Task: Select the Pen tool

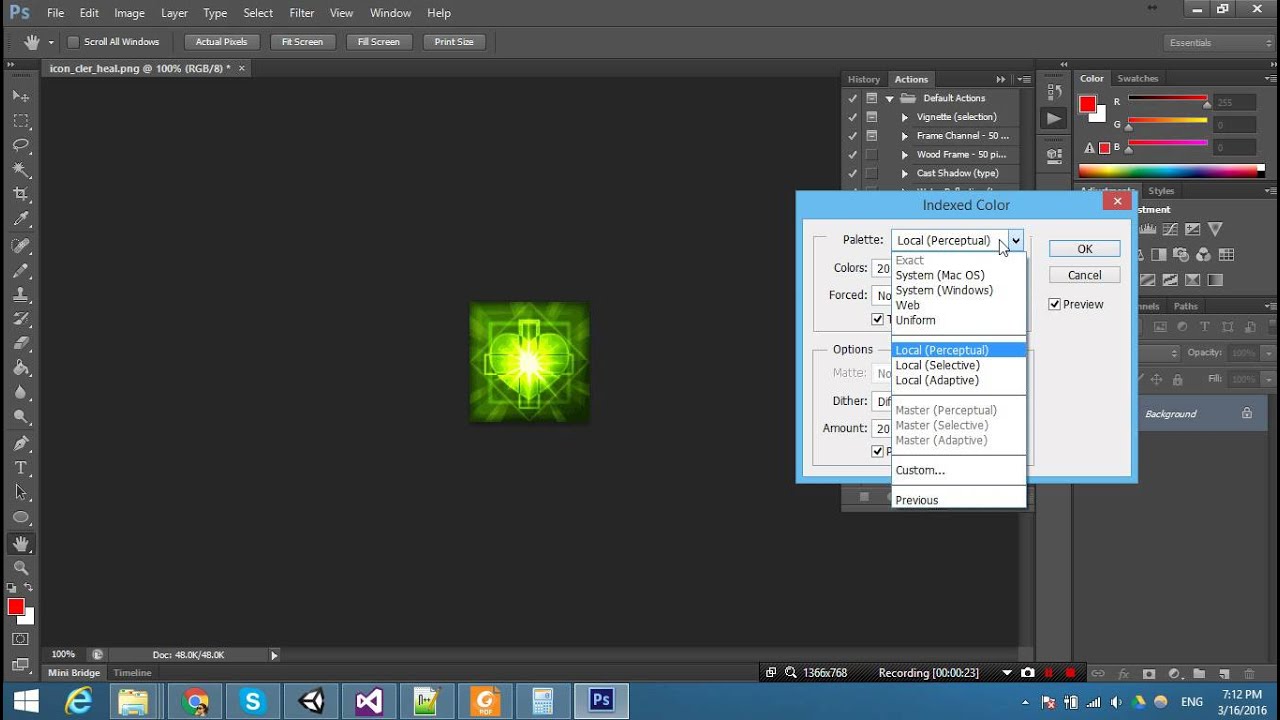Action: 20,443
